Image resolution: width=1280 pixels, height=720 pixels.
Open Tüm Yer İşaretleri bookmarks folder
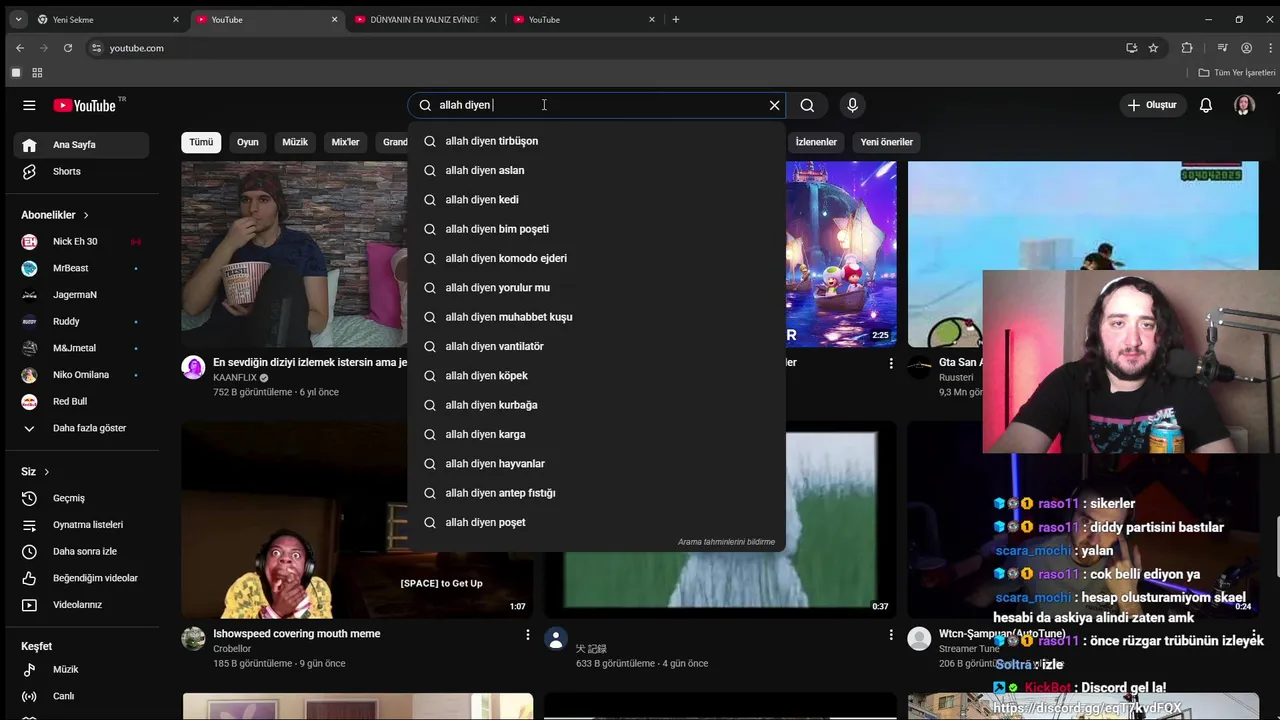tap(1237, 73)
